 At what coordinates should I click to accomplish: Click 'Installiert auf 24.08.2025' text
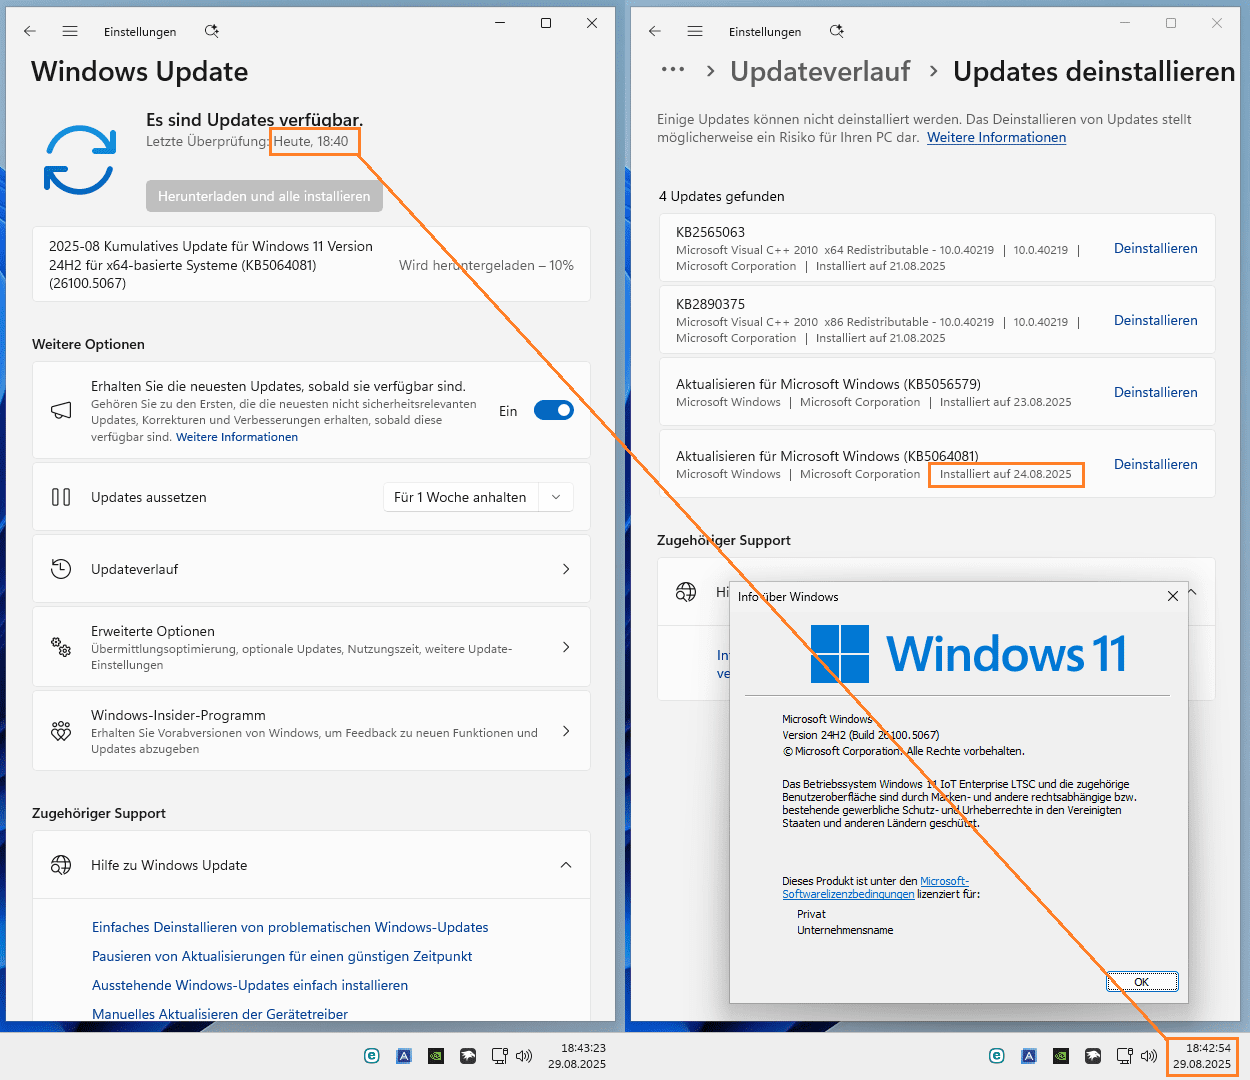point(1005,474)
